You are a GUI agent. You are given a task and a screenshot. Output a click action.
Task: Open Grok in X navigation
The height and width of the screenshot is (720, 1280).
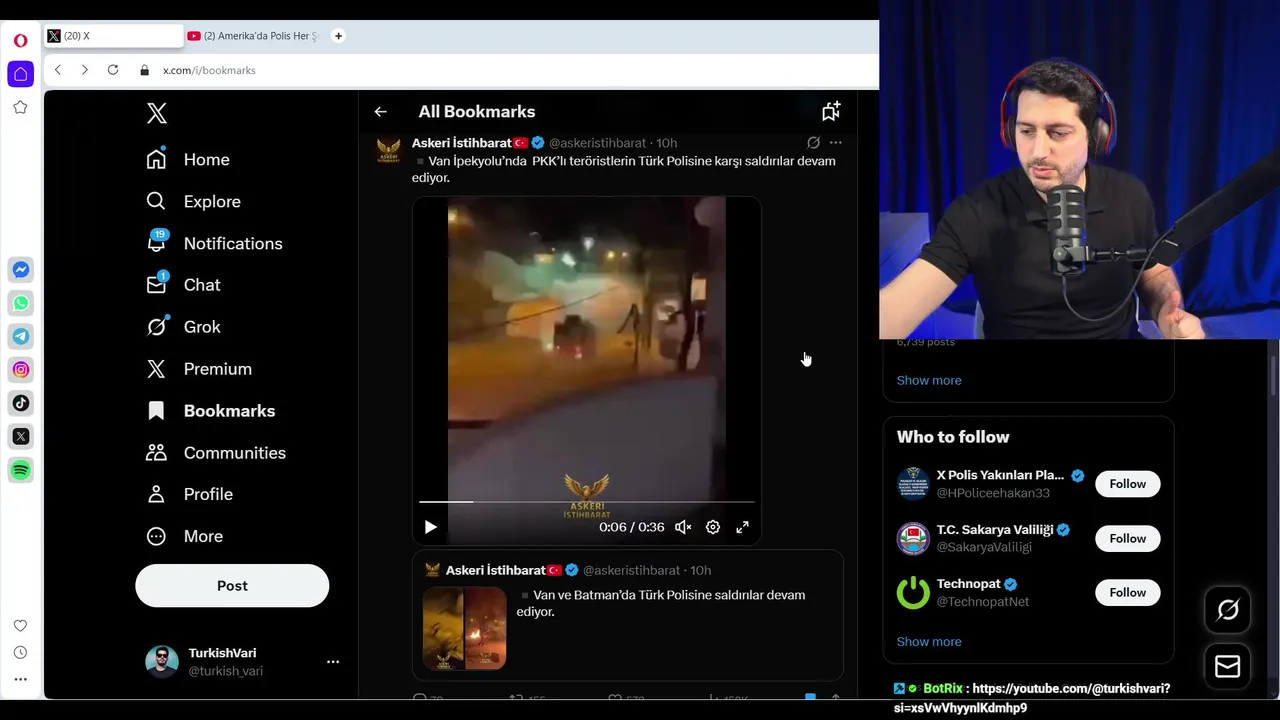184,327
